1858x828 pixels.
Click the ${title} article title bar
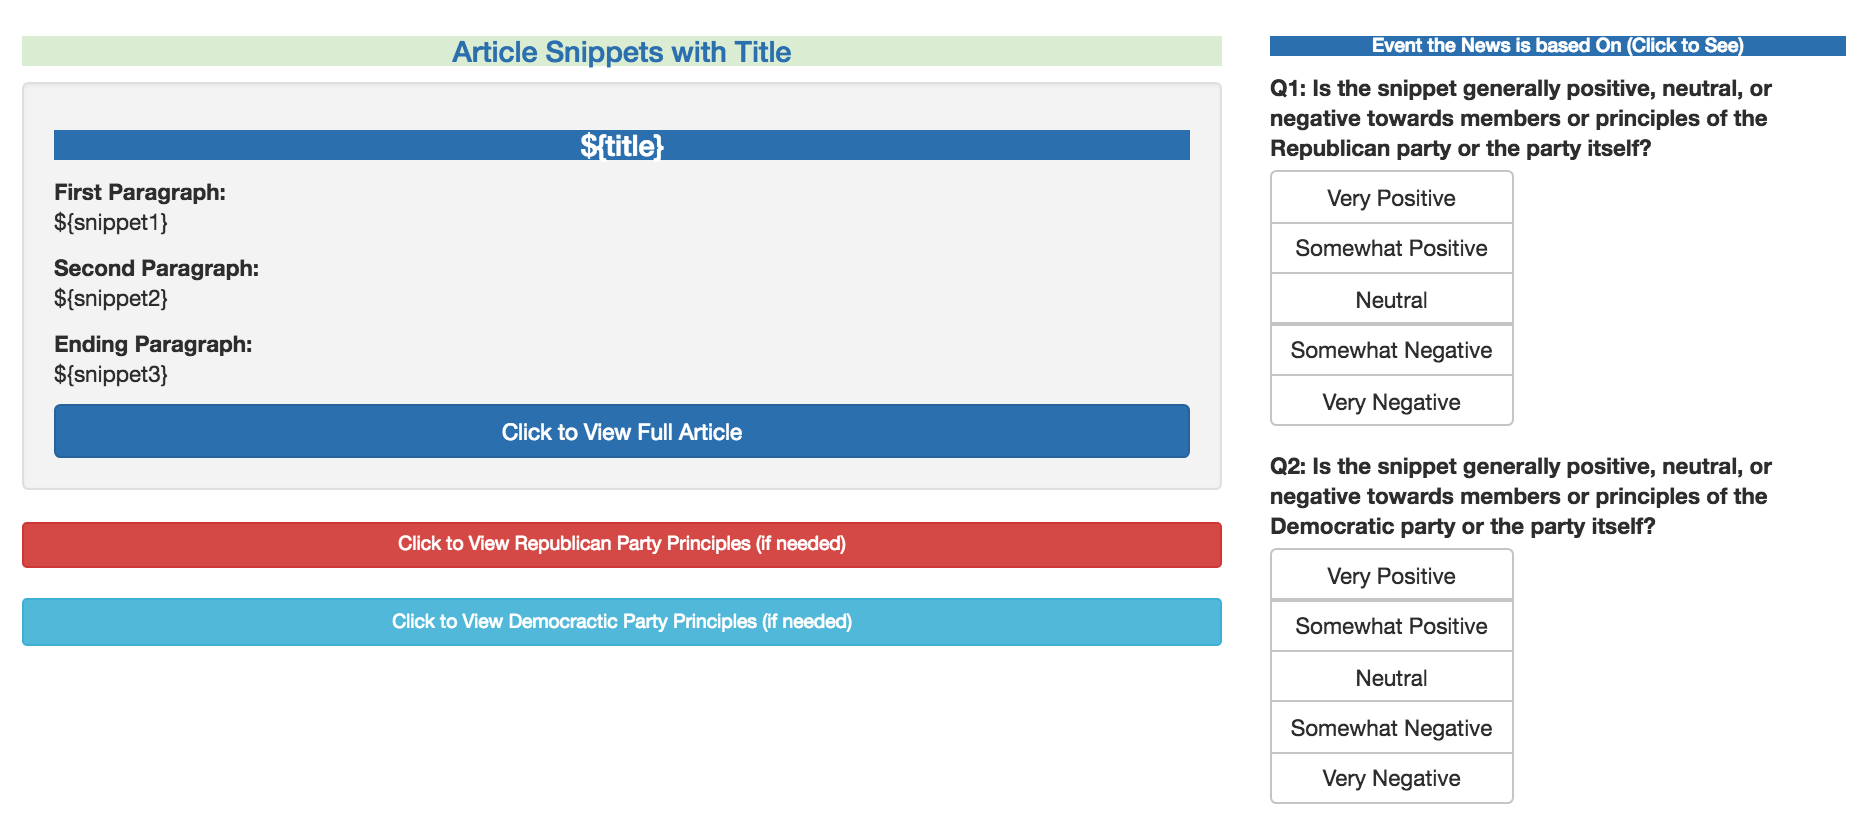621,146
